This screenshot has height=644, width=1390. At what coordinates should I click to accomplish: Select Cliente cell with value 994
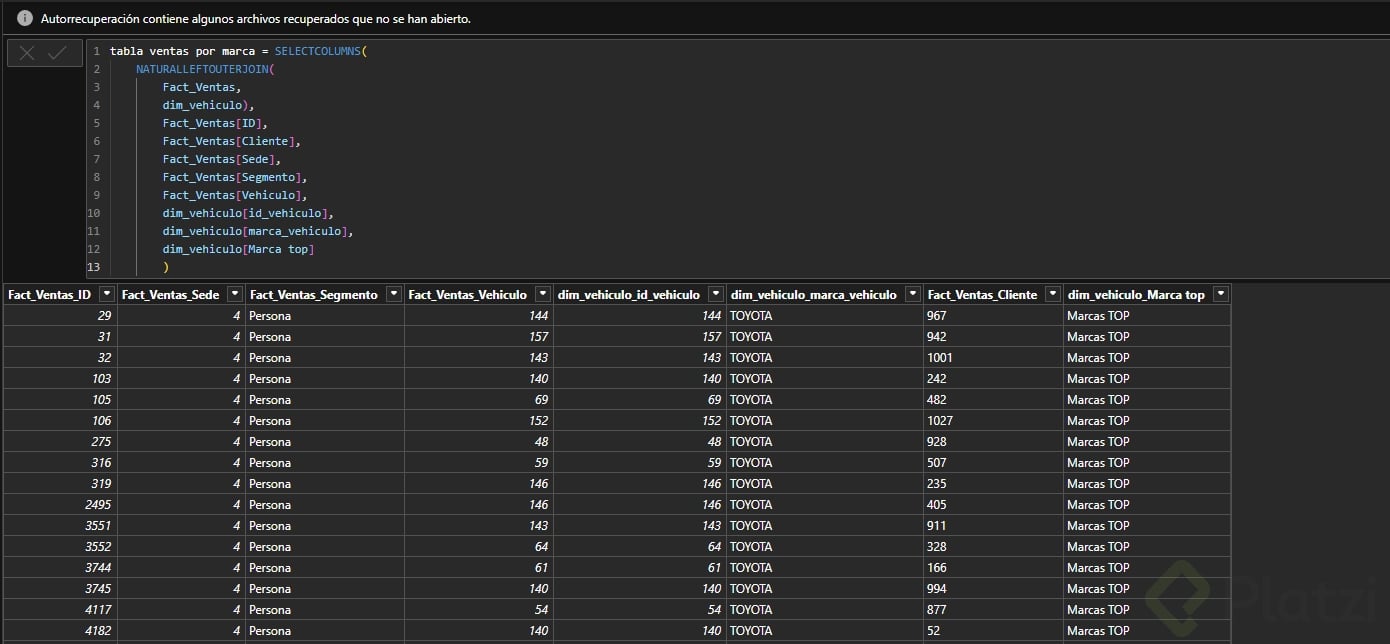tap(993, 588)
